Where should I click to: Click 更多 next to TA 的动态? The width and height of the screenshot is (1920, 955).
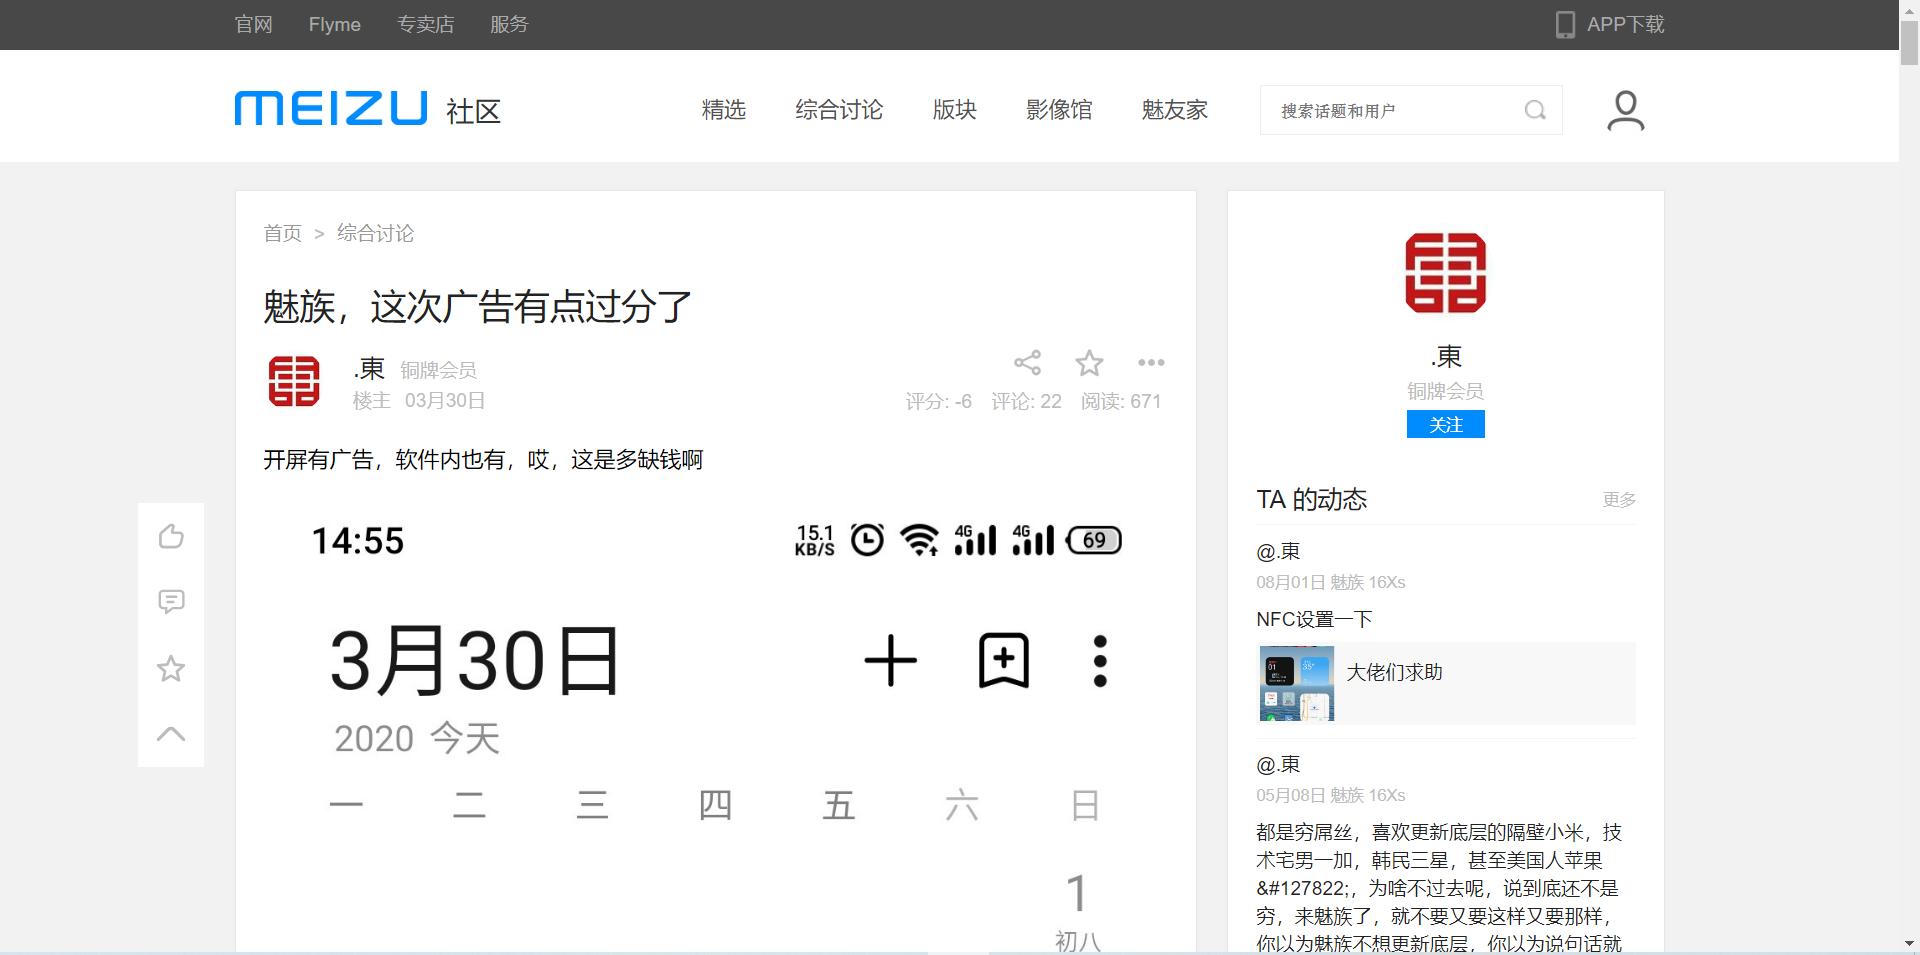point(1618,500)
